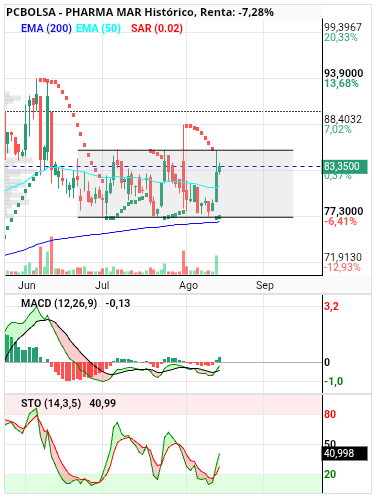Click the 77,3000 support price label

click(x=344, y=211)
